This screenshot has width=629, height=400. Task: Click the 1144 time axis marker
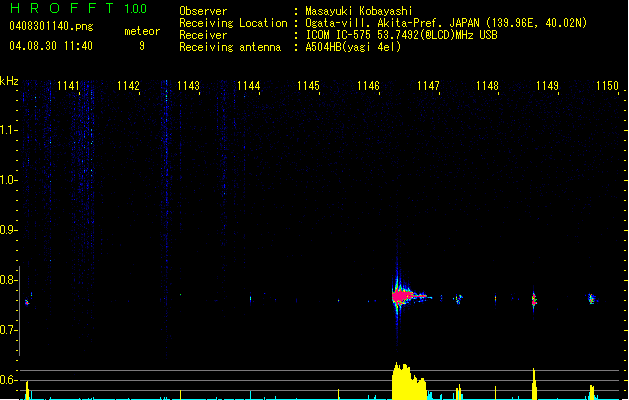(248, 86)
